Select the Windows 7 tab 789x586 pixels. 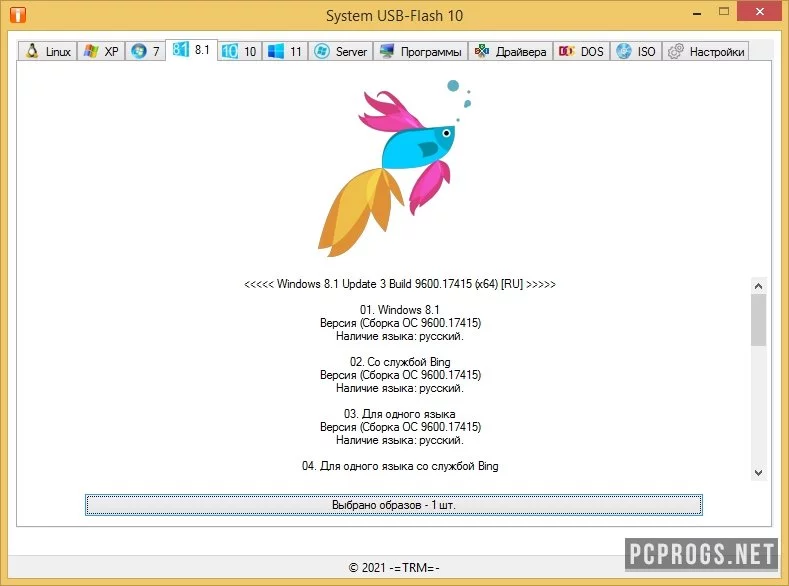click(145, 51)
